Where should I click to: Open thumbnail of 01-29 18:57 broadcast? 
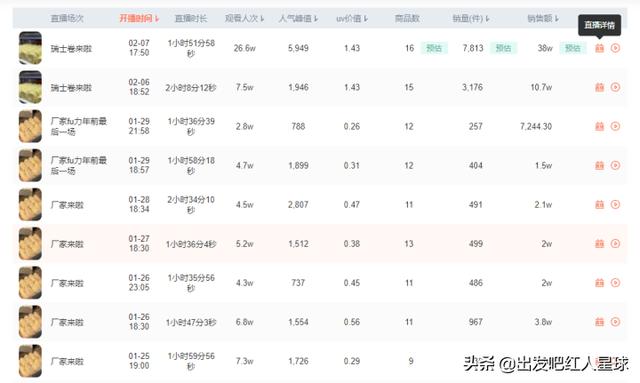(30, 165)
